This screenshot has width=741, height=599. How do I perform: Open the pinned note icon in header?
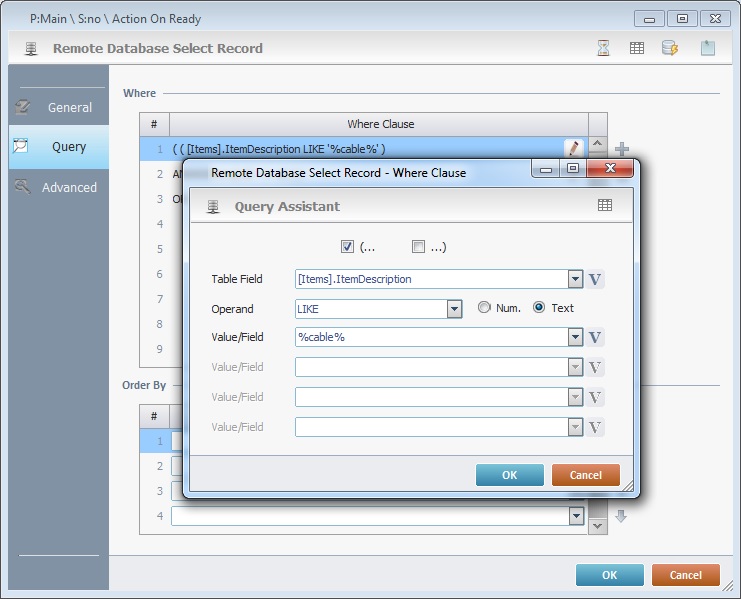(707, 48)
